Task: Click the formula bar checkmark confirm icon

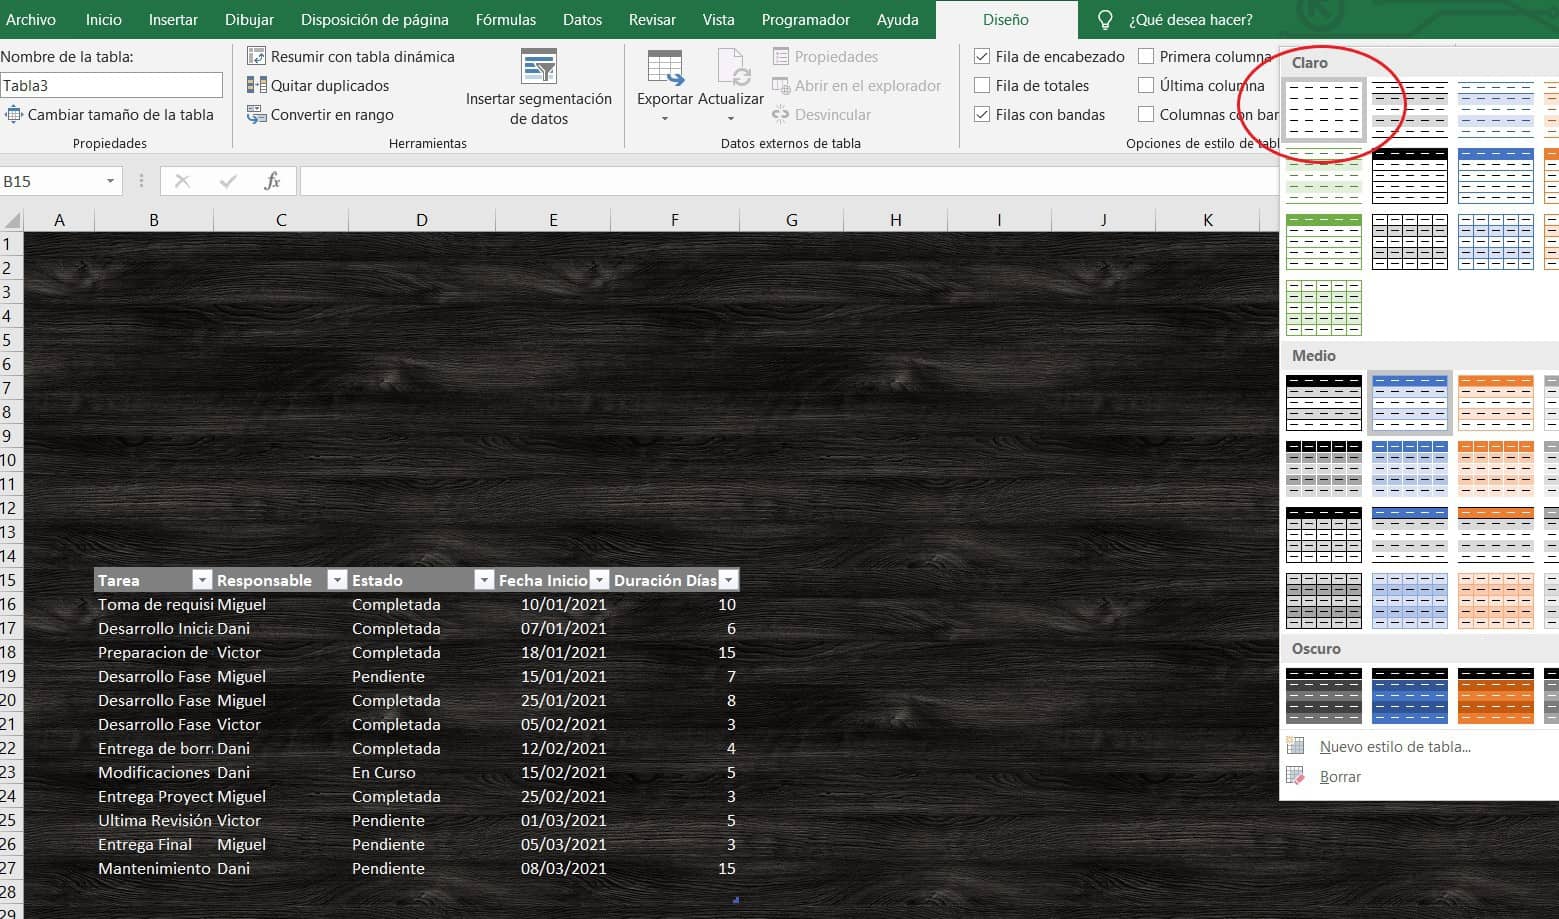Action: click(x=228, y=181)
